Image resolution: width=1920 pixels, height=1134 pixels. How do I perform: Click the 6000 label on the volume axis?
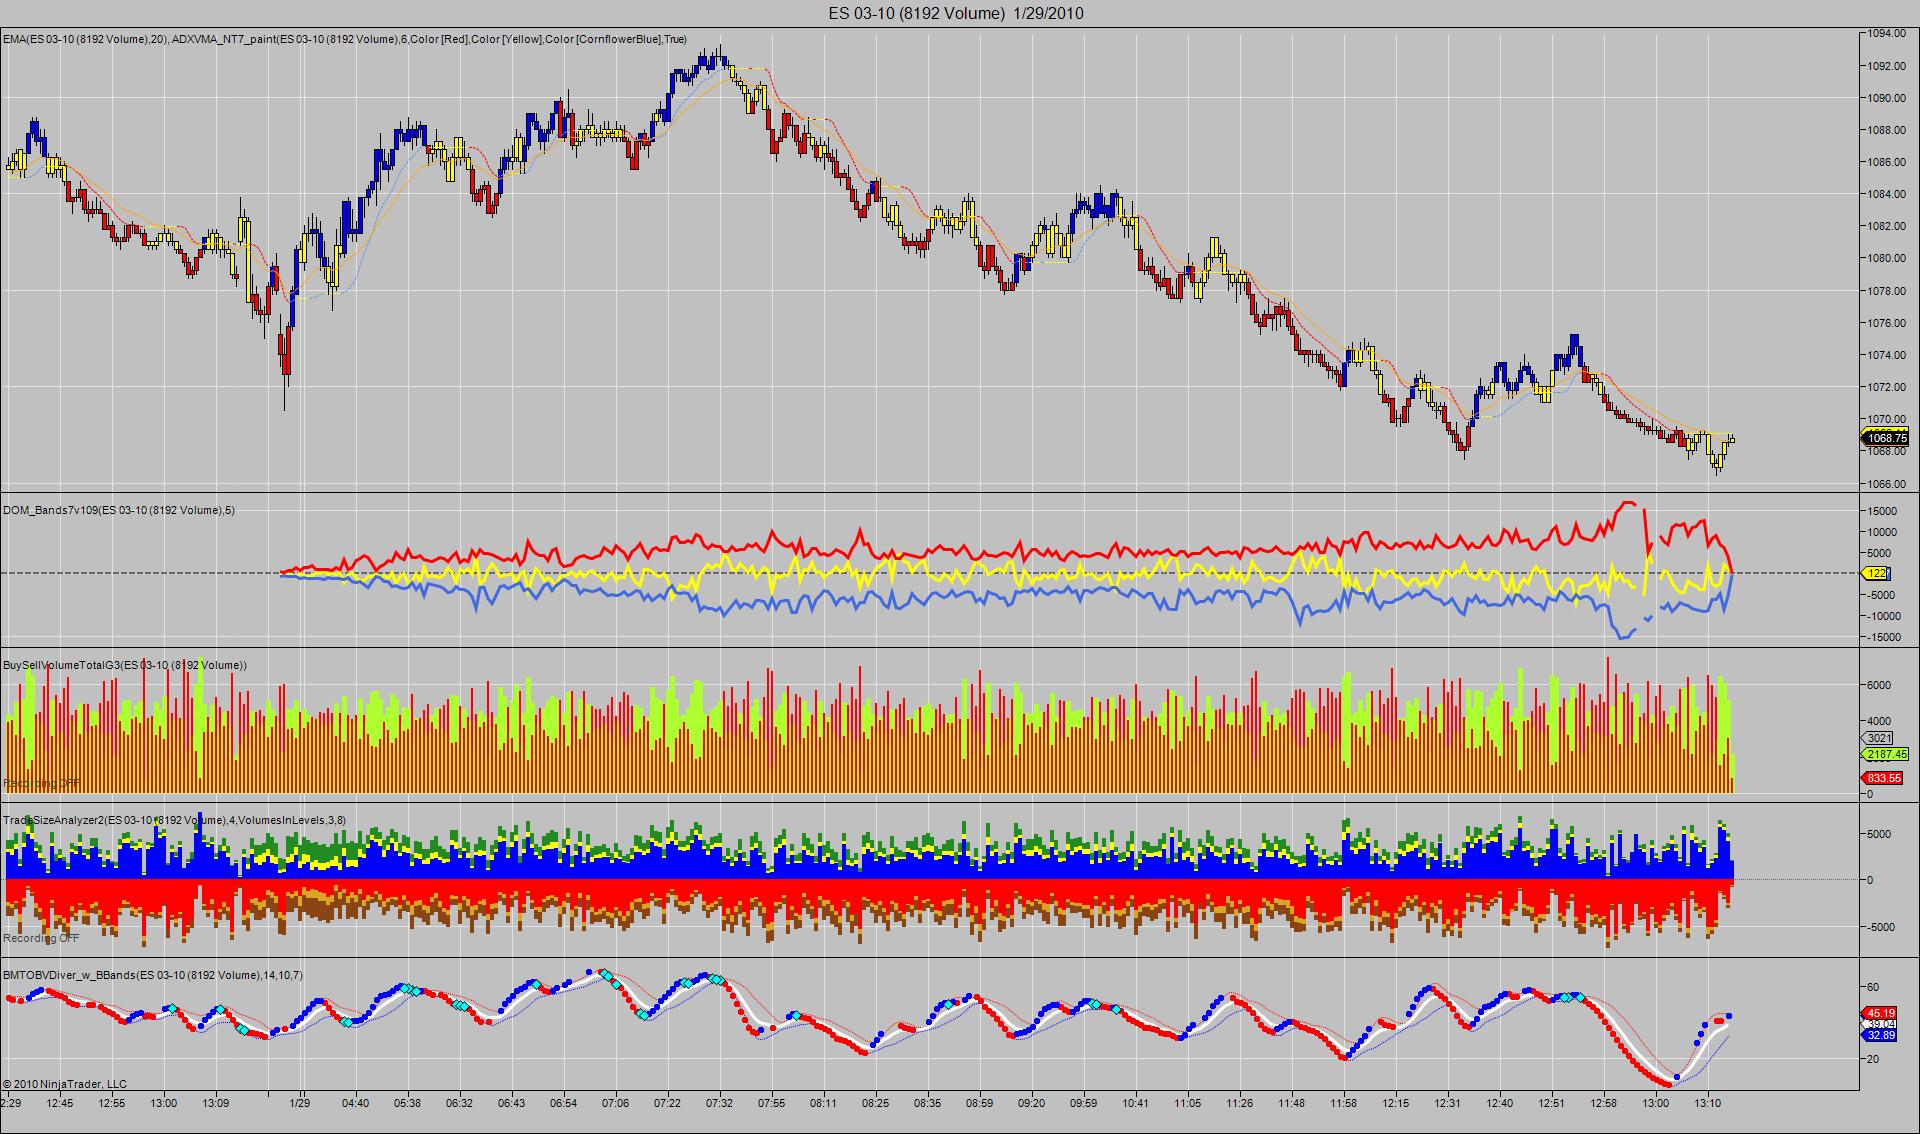click(1878, 685)
